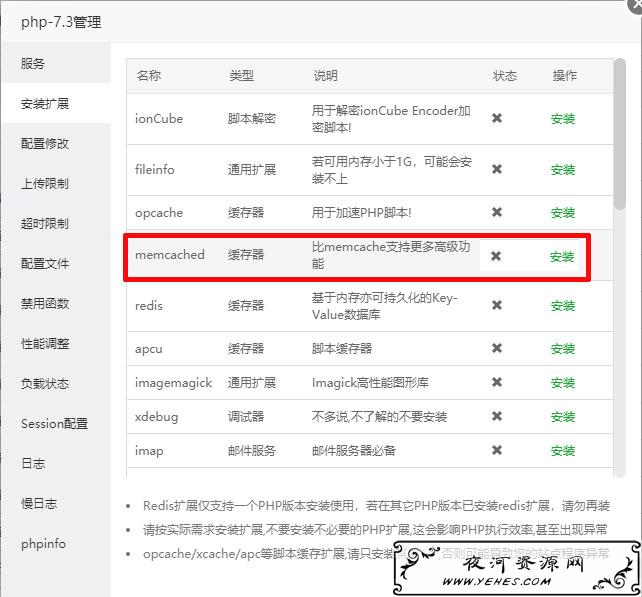The image size is (642, 597).
Task: Select the apcu name cell
Action: [x=149, y=349]
